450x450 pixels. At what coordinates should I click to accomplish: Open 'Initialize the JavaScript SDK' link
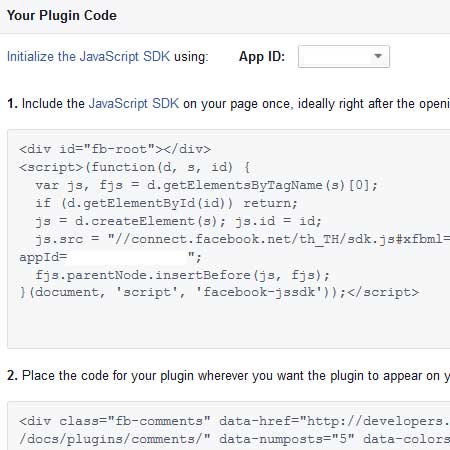pos(88,56)
